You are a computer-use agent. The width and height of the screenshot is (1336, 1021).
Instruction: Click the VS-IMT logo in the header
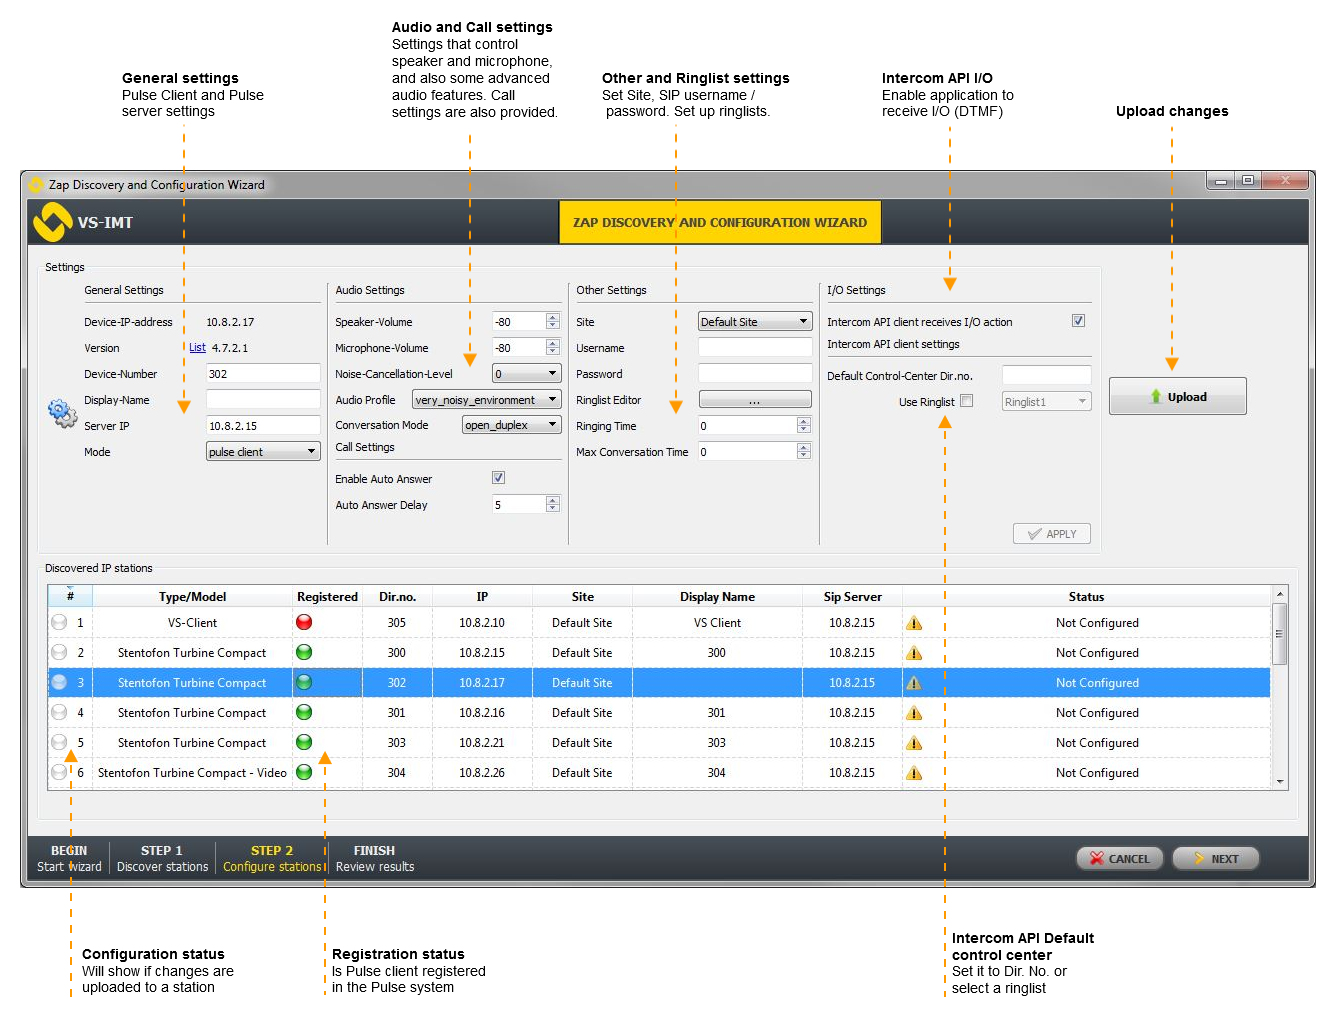click(x=52, y=222)
